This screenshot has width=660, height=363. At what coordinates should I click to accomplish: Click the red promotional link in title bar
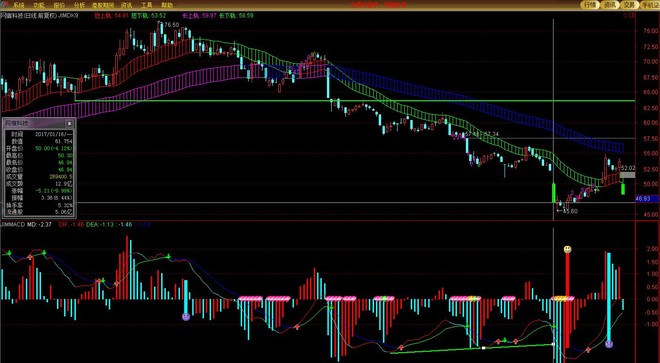pos(379,5)
